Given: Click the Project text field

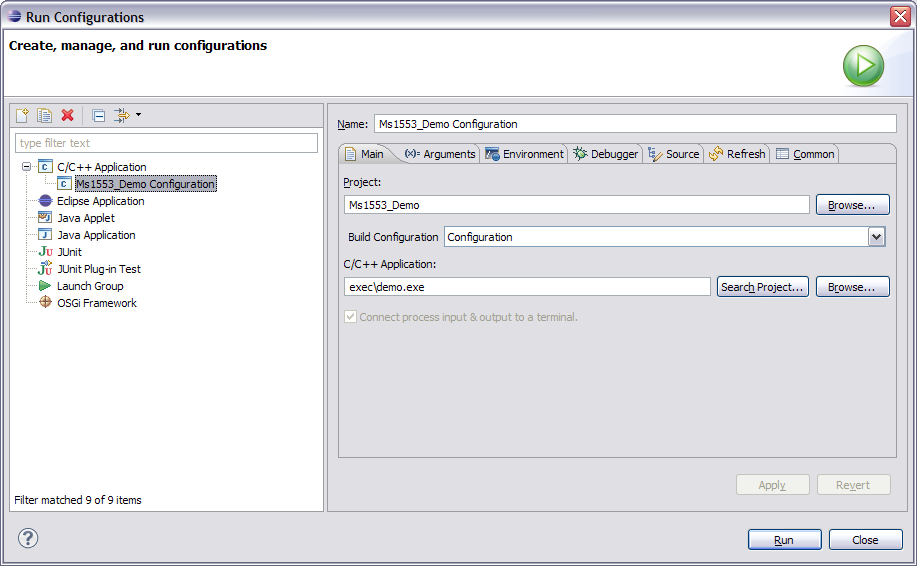Looking at the screenshot, I should (x=577, y=205).
